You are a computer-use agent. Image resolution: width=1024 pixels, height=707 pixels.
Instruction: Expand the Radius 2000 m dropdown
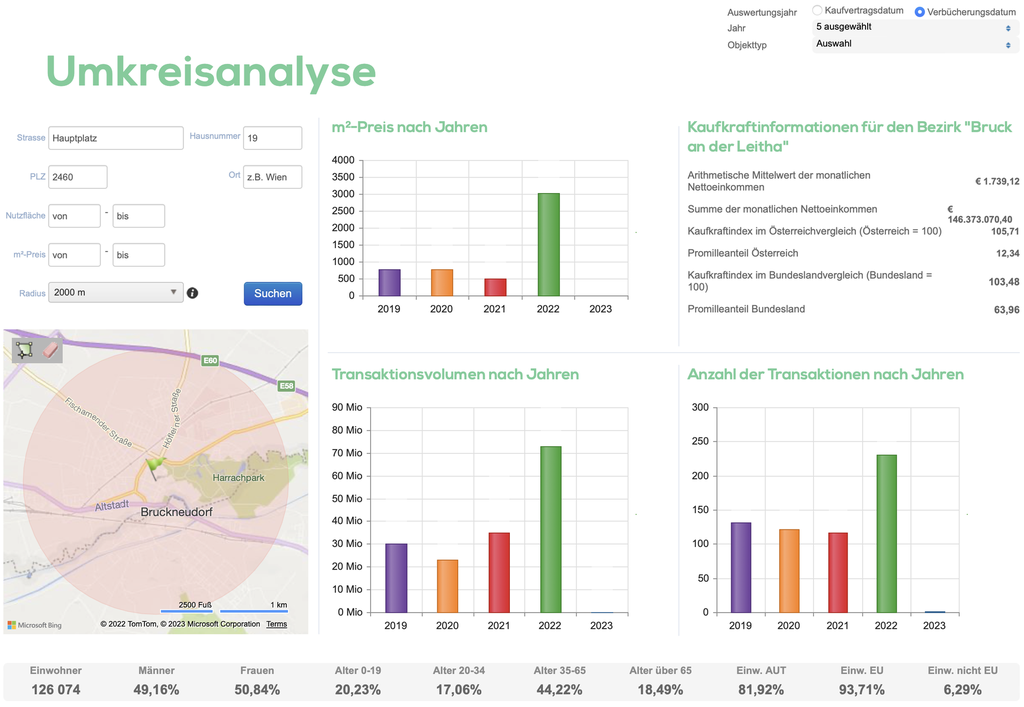115,293
